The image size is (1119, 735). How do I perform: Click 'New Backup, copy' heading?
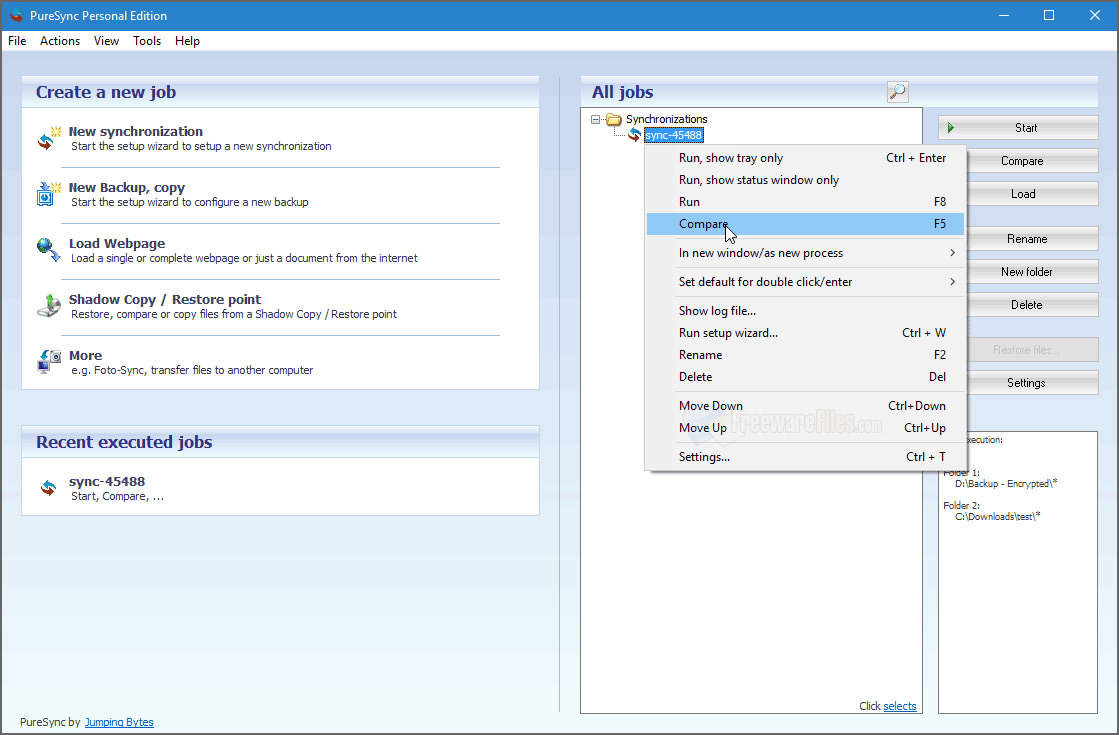pos(127,188)
